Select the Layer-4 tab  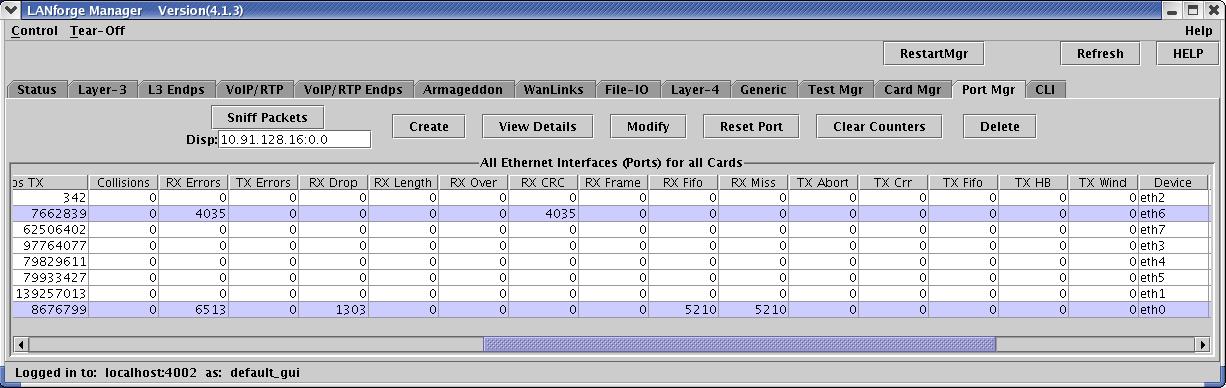pyautogui.click(x=695, y=89)
